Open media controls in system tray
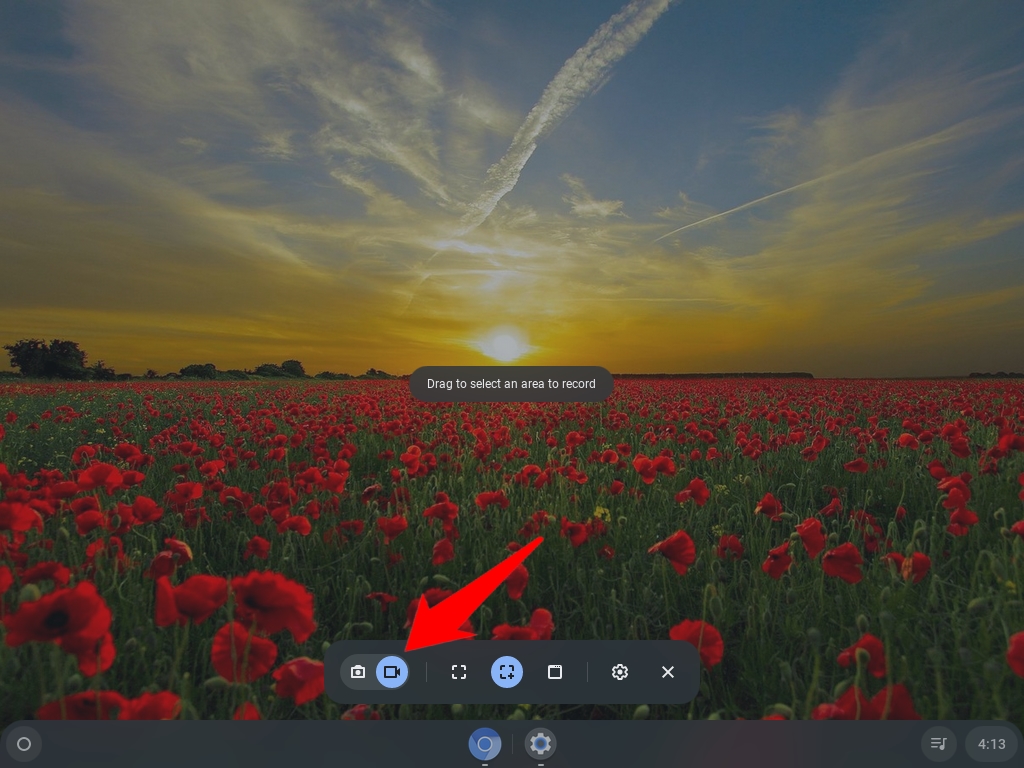 point(938,744)
